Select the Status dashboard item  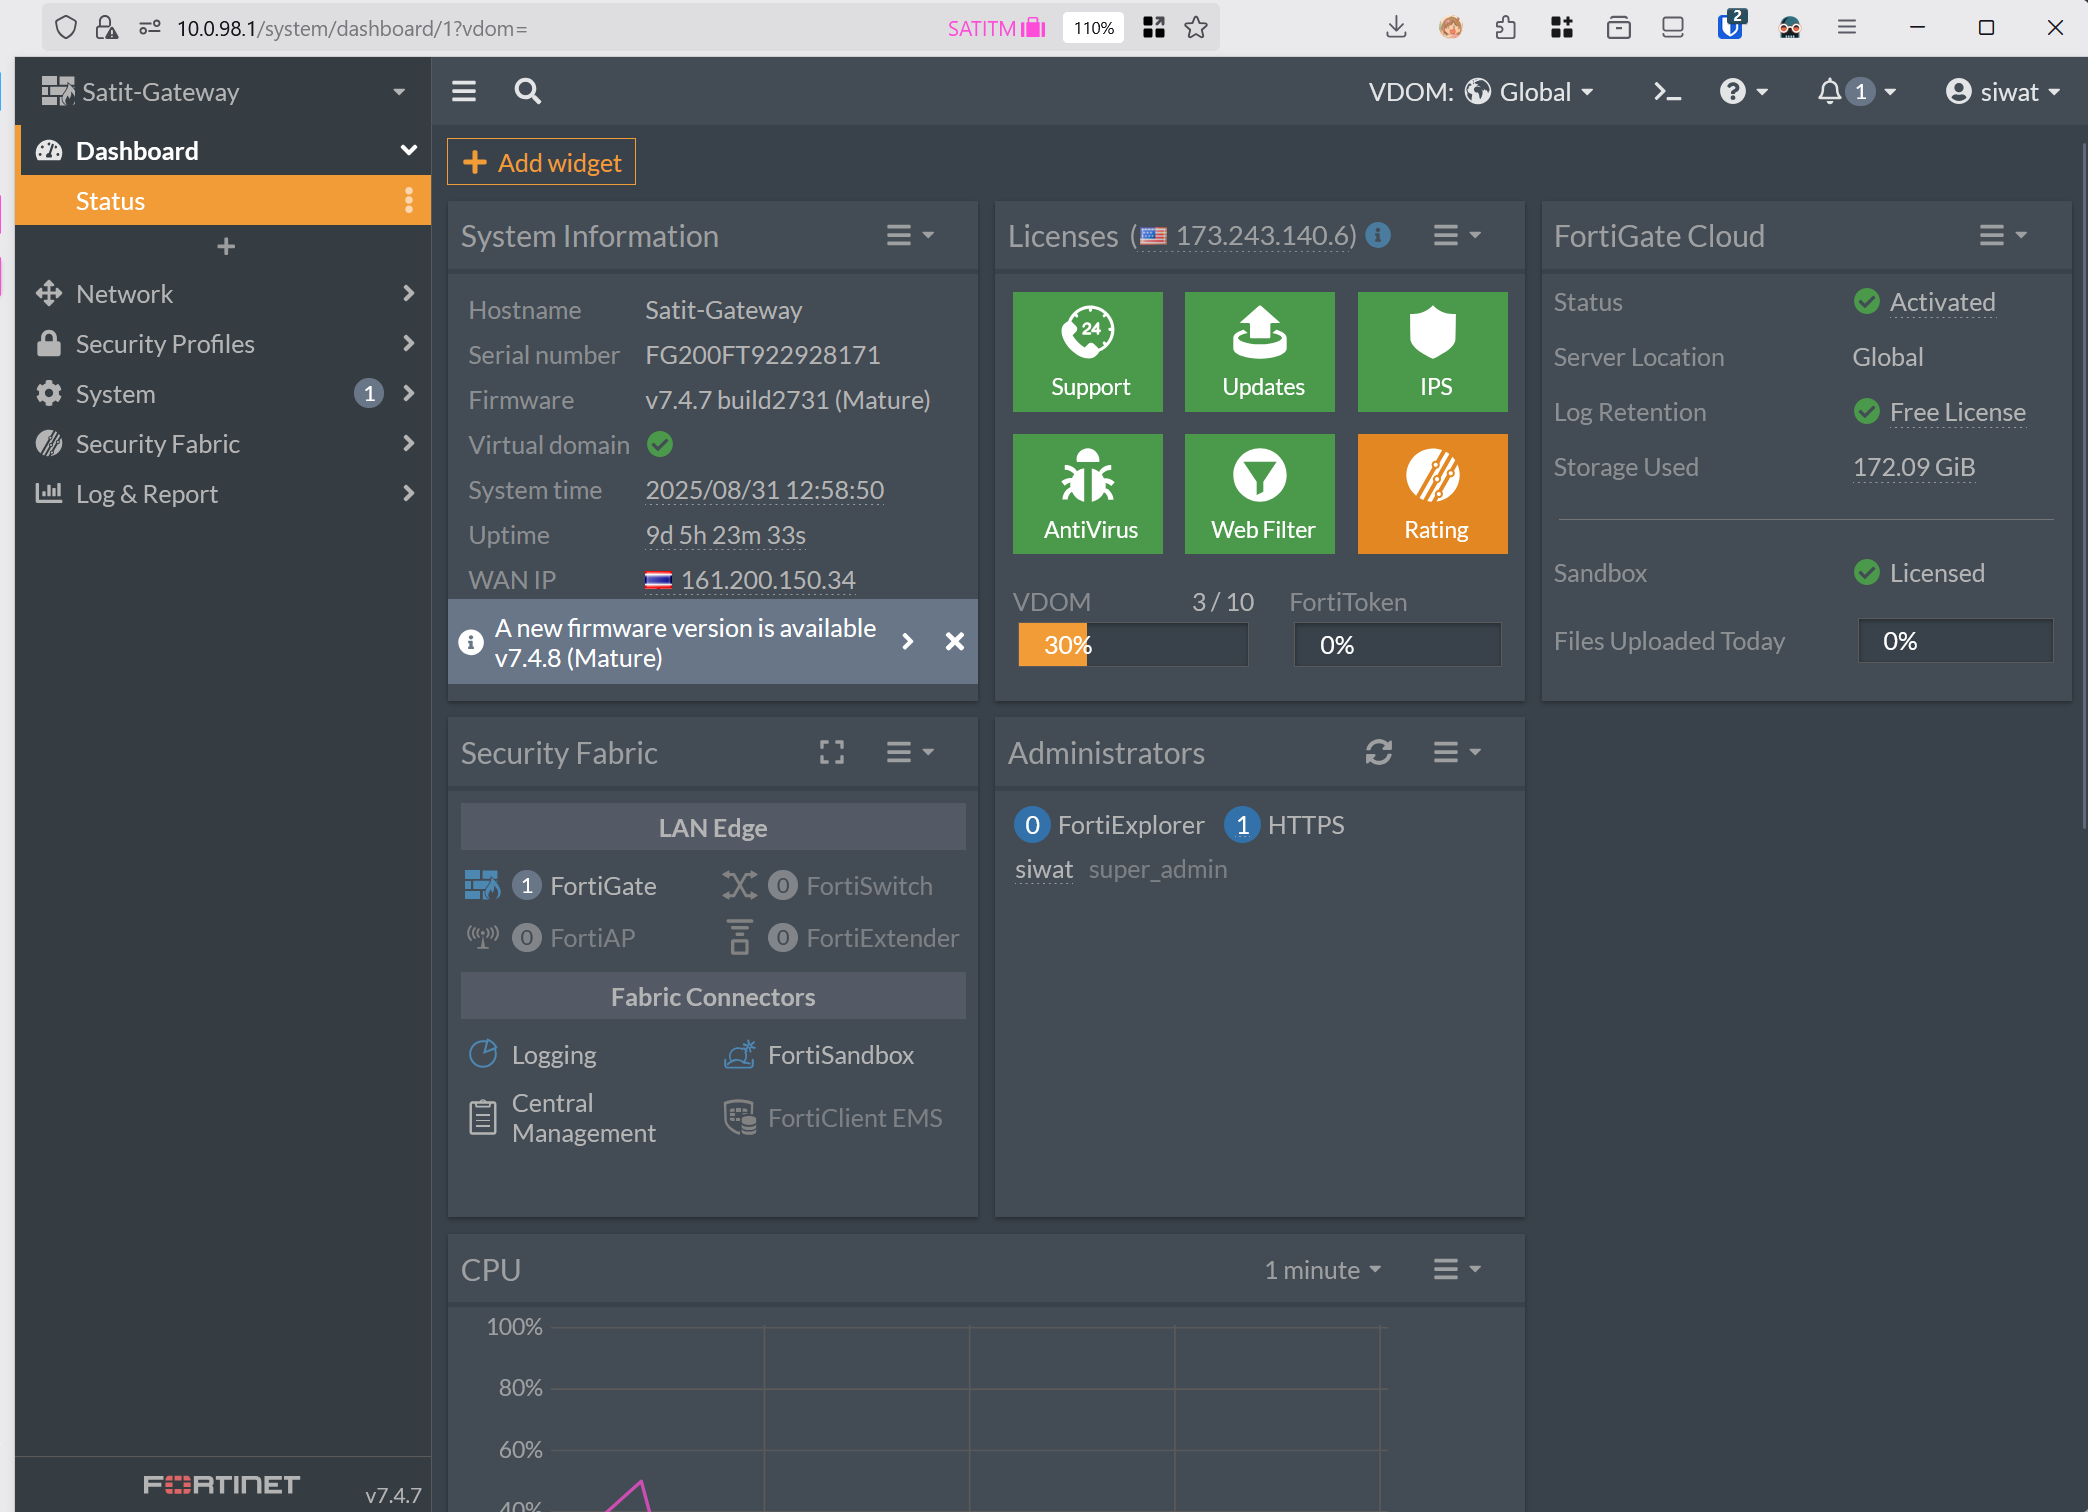(223, 201)
